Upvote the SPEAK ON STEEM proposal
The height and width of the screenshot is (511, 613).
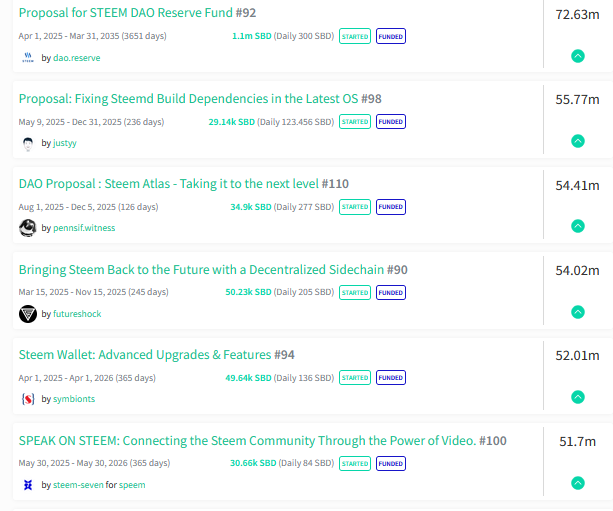[577, 483]
